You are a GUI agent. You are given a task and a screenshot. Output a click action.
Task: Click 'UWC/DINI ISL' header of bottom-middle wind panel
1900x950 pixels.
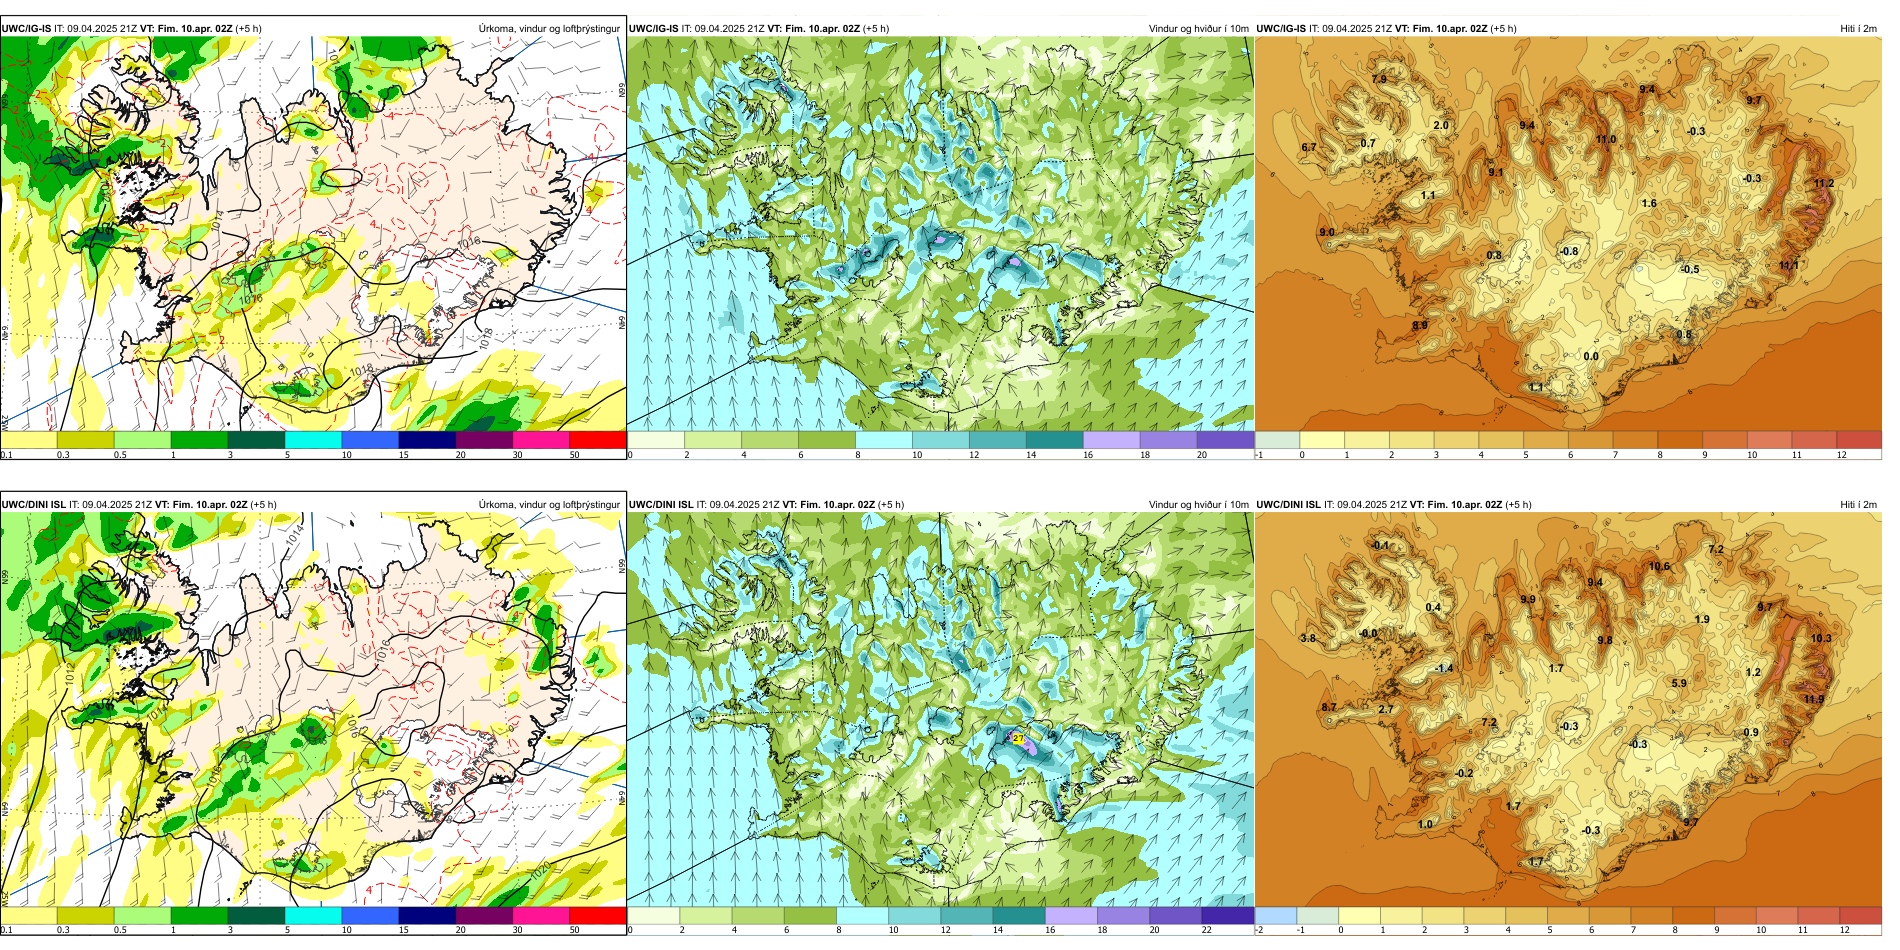(x=661, y=505)
